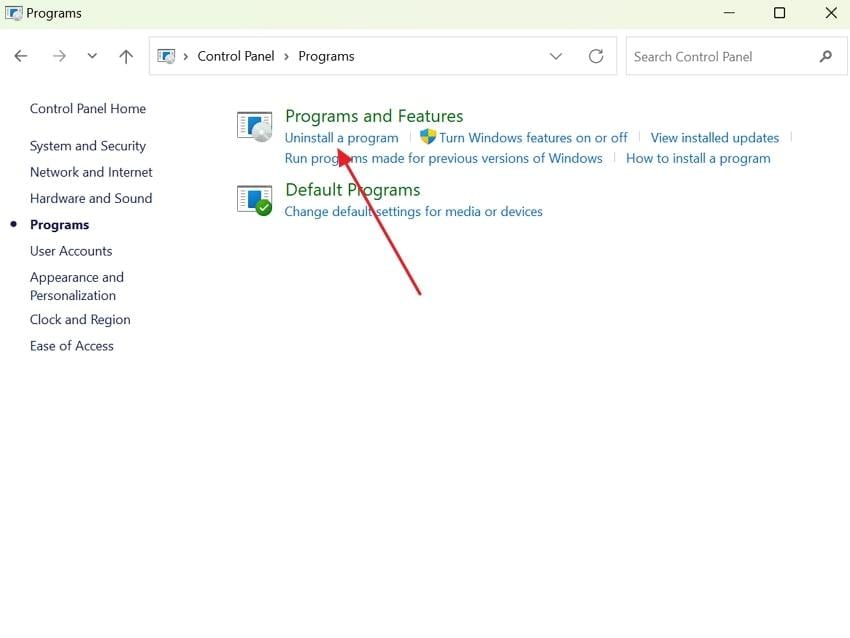Go back using the Back arrow
This screenshot has width=850, height=638.
21,56
